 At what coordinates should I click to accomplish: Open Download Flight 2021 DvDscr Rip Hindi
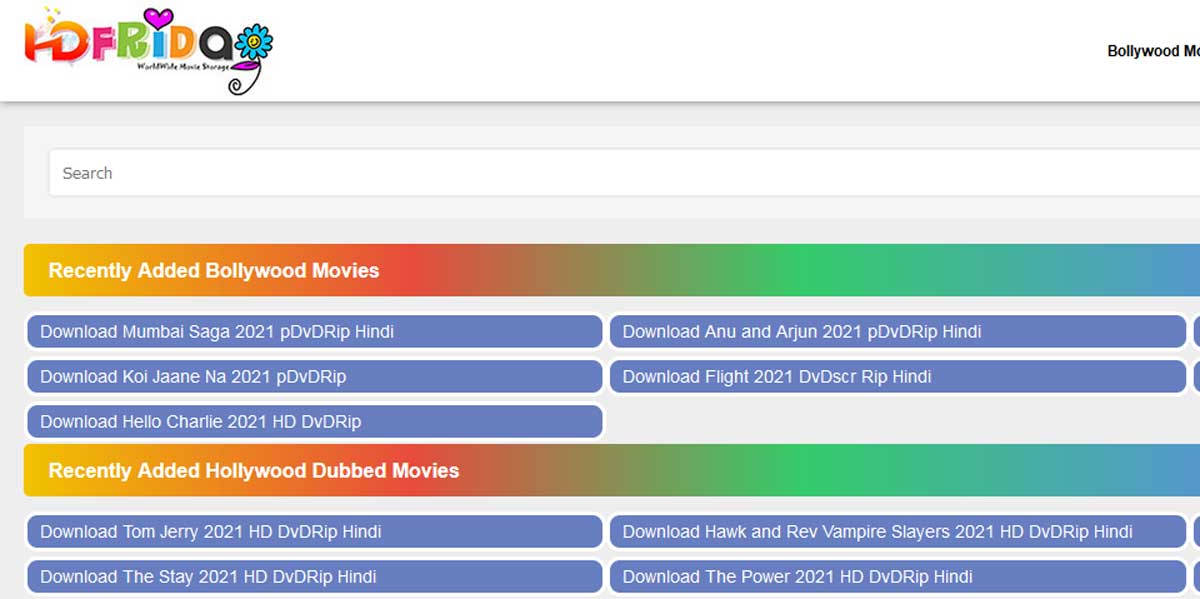pyautogui.click(x=898, y=377)
